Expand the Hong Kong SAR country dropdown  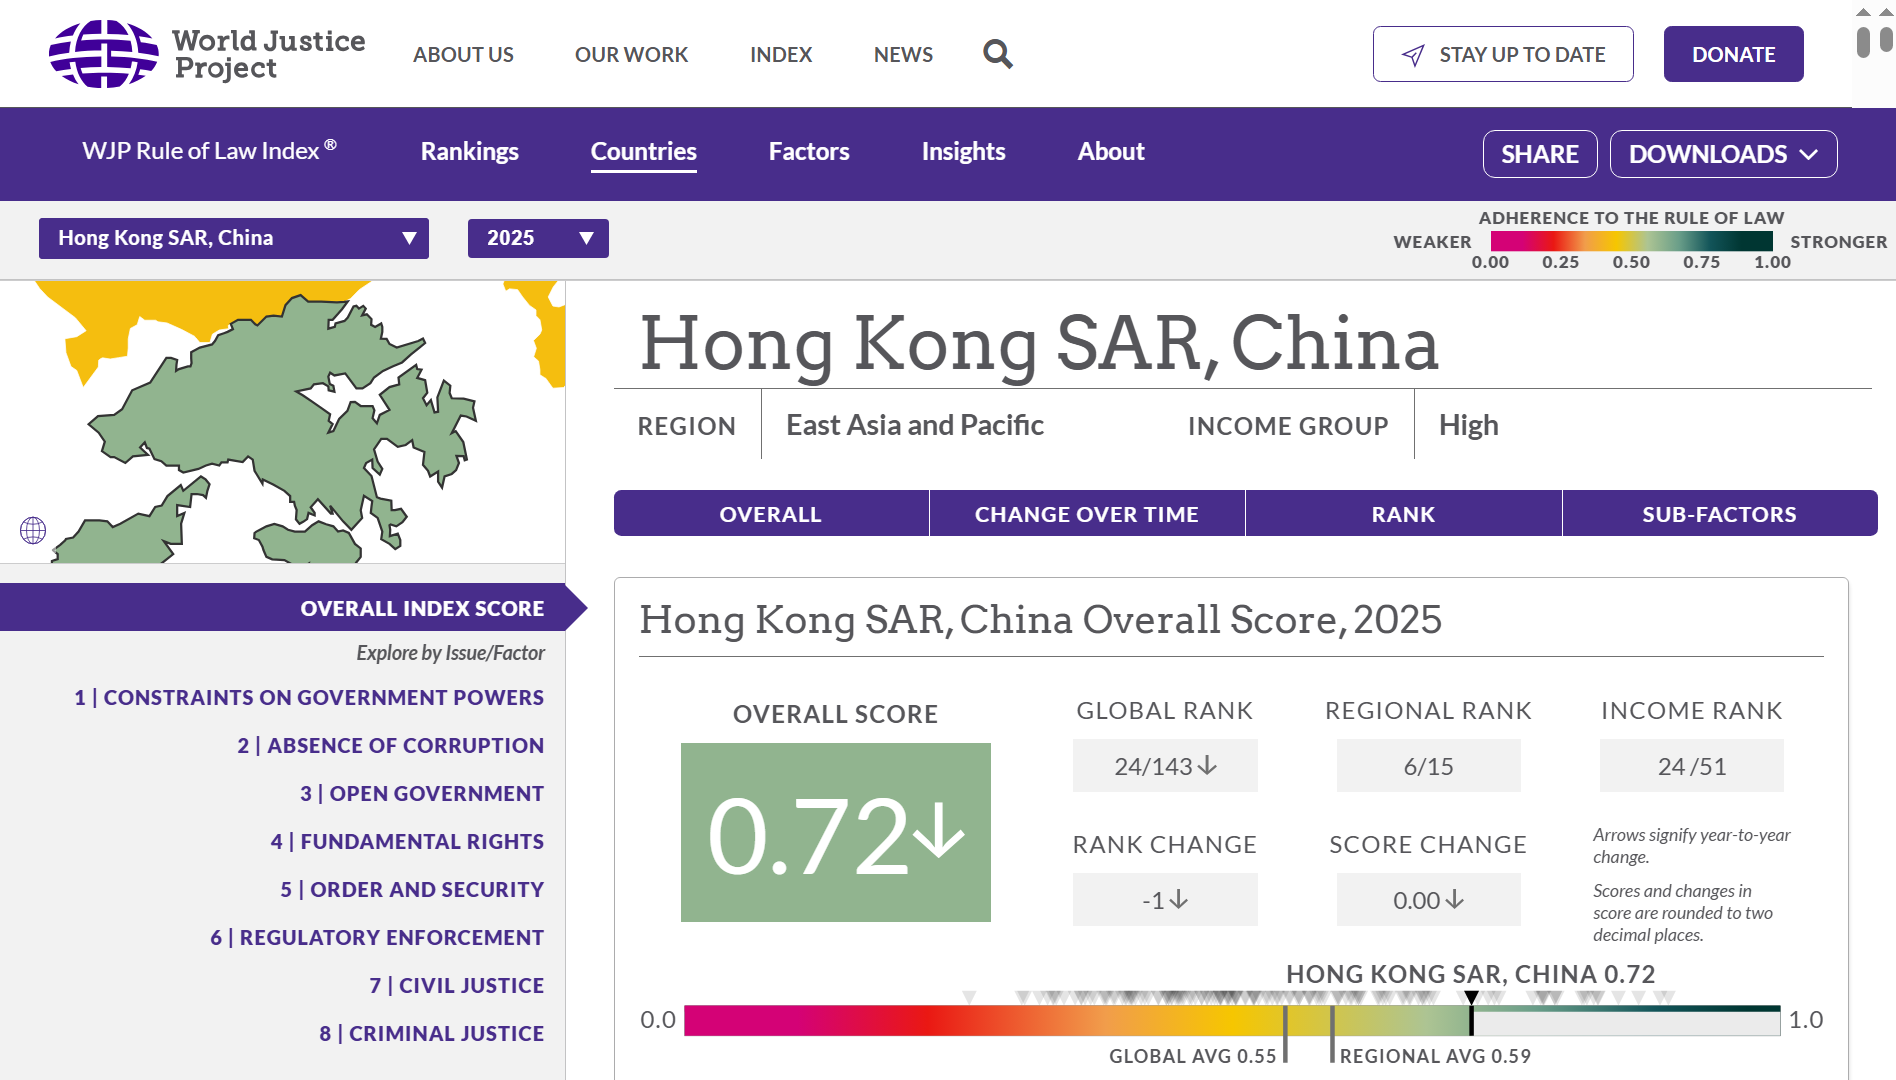[233, 238]
